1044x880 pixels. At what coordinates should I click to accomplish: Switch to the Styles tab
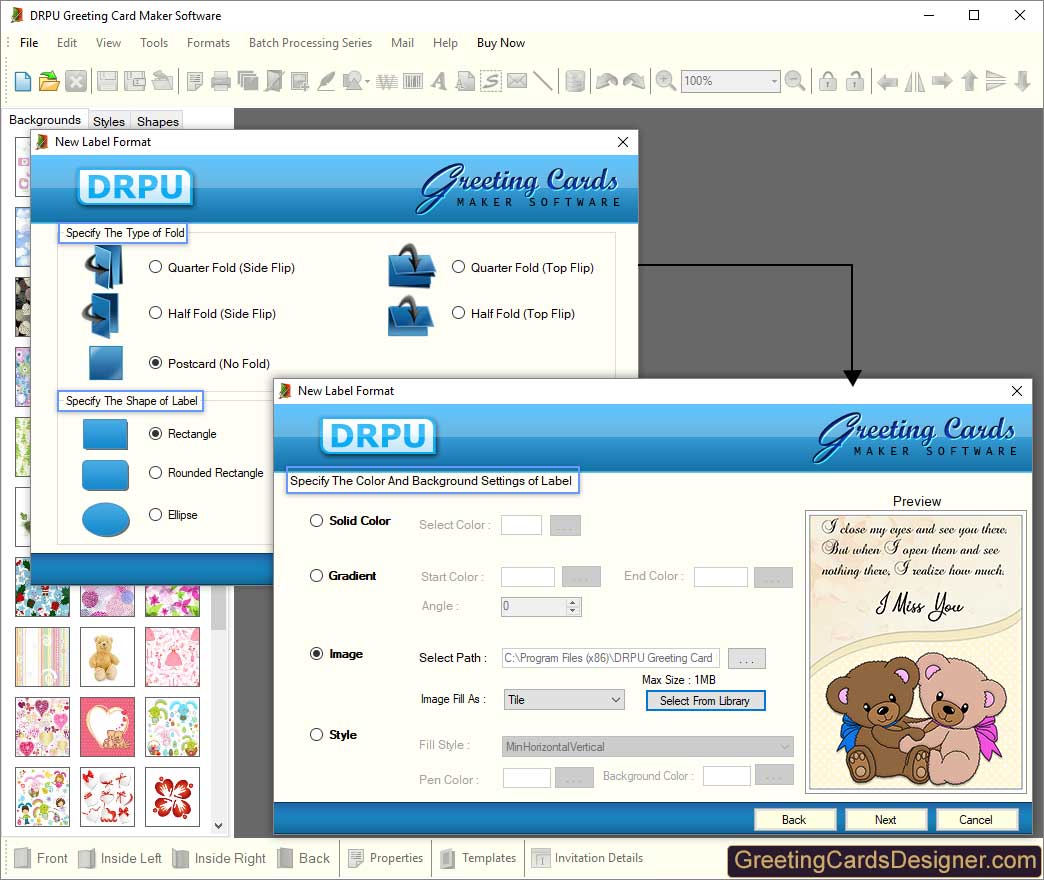pyautogui.click(x=109, y=121)
